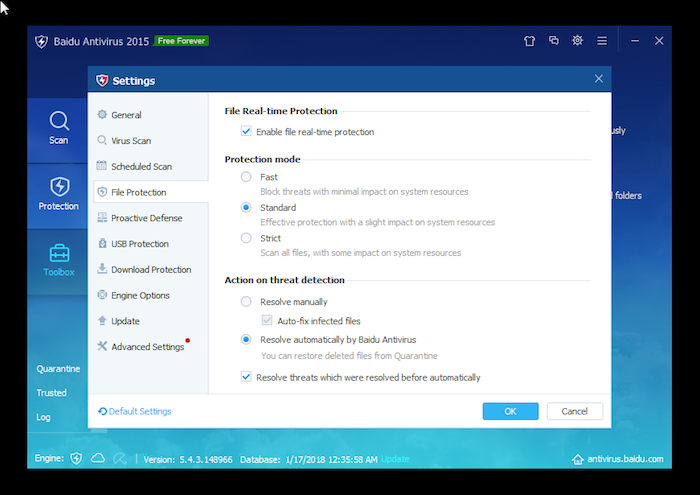Click the Advanced Settings tools icon
The height and width of the screenshot is (495, 700).
pos(102,346)
